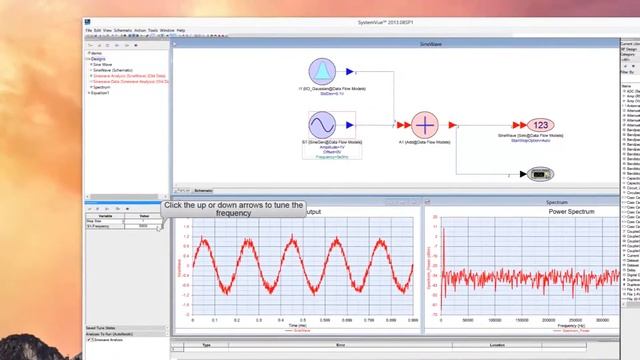Click the SineGen Frequency parameter label

point(332,157)
